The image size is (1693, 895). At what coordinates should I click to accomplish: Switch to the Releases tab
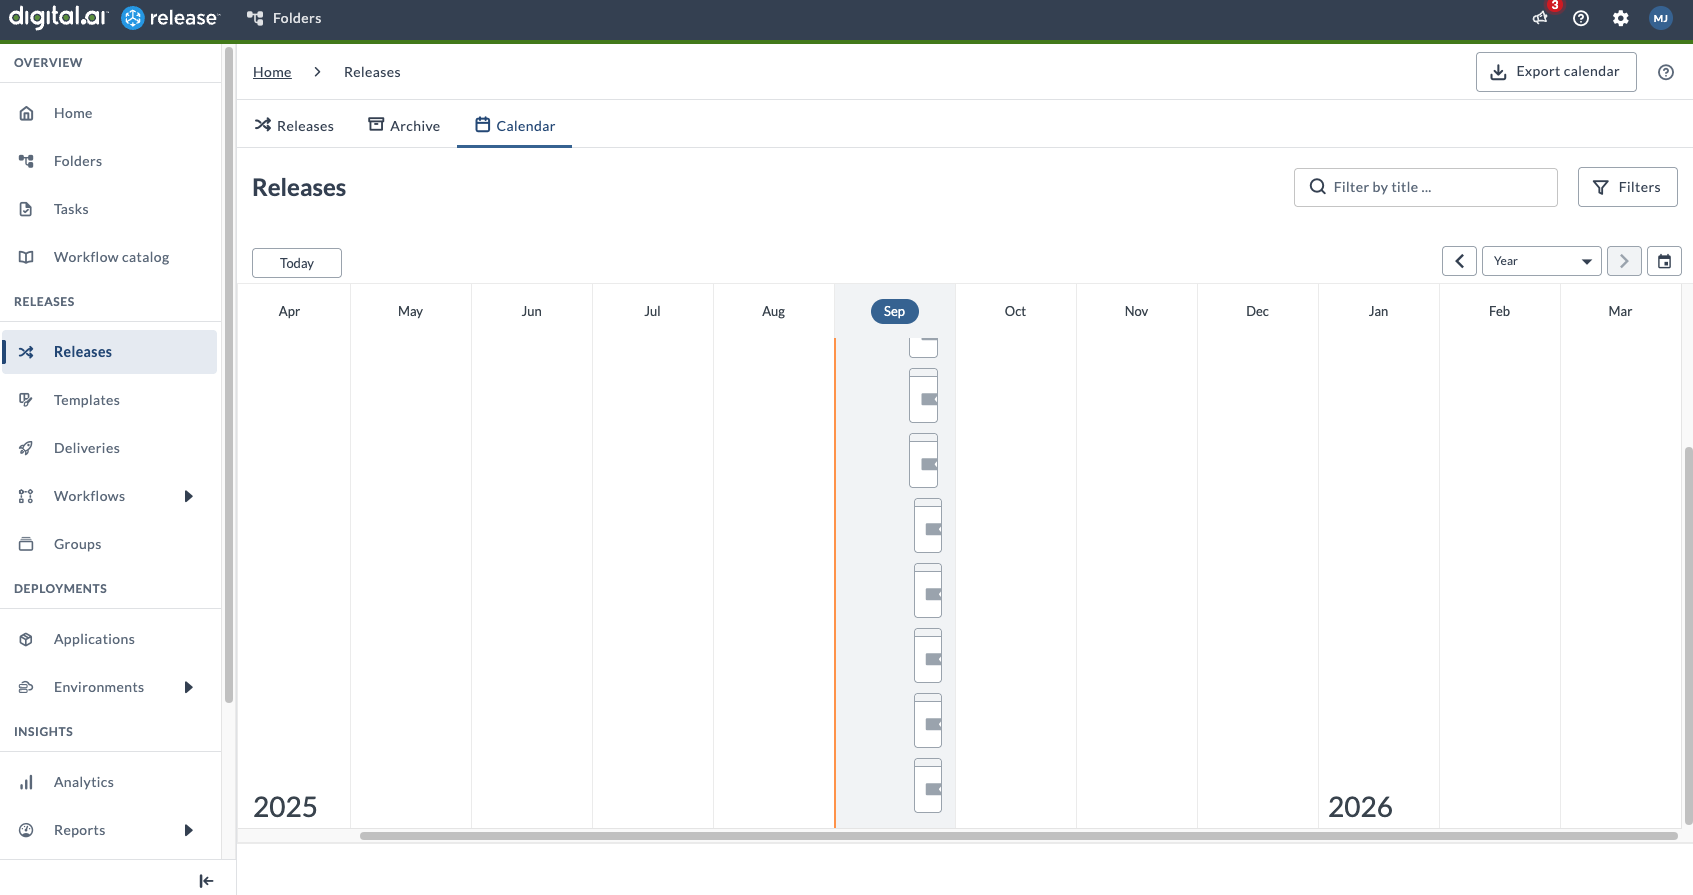coord(294,126)
